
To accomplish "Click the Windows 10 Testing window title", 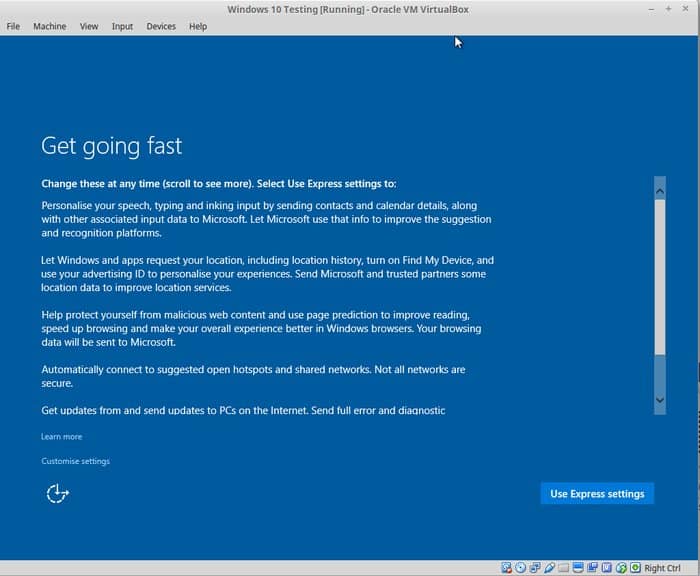I will point(348,9).
